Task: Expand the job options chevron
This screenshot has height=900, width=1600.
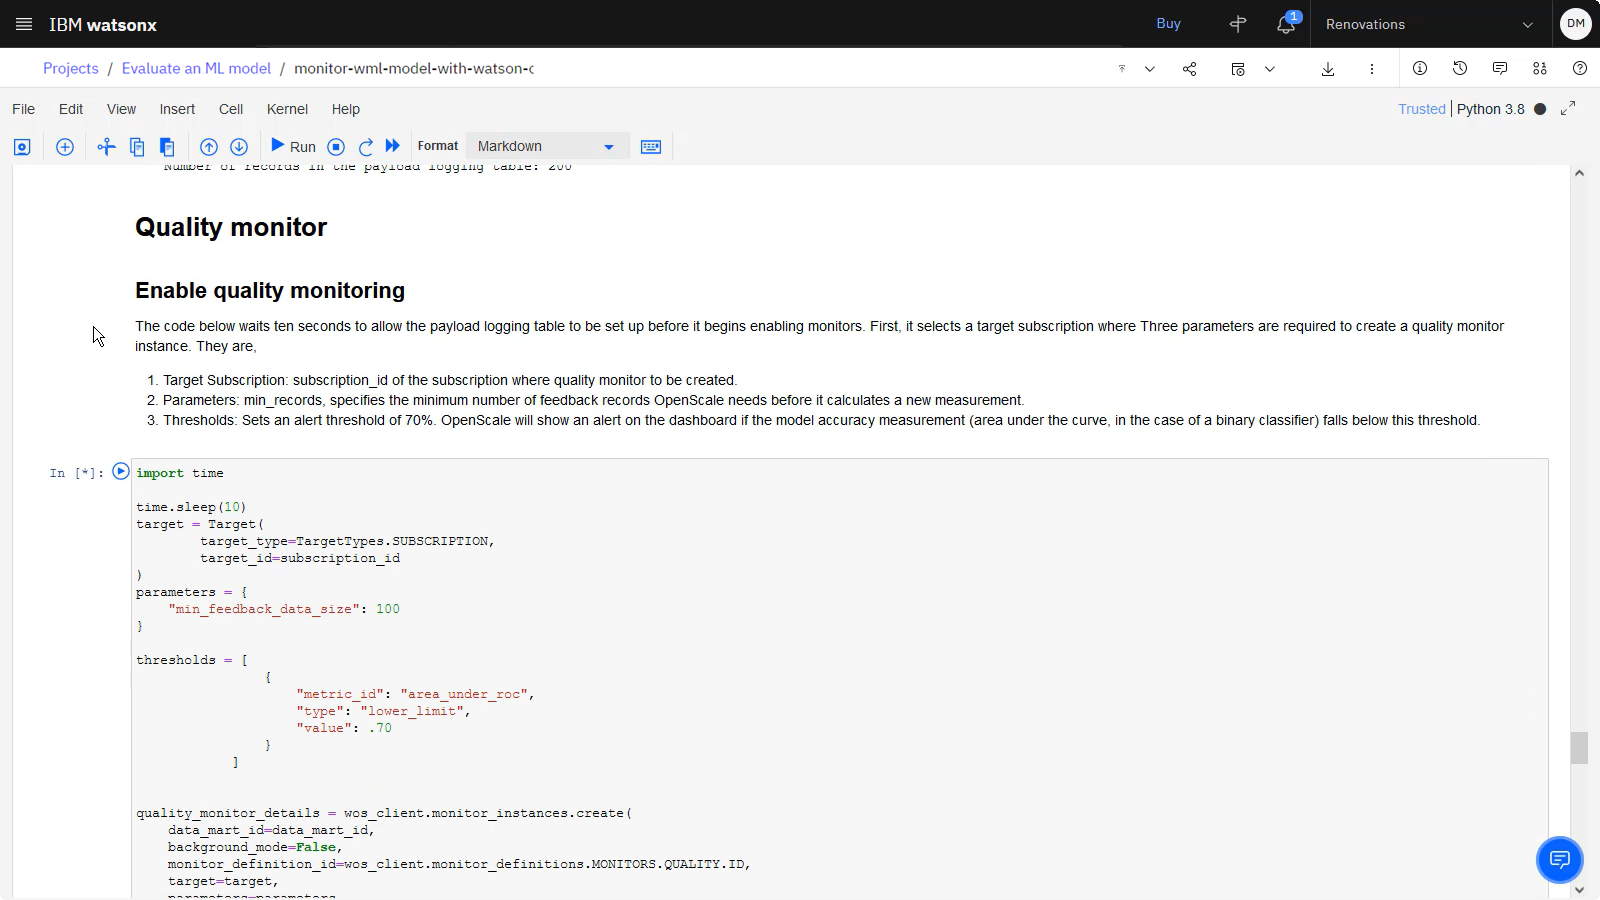Action: pos(1270,69)
